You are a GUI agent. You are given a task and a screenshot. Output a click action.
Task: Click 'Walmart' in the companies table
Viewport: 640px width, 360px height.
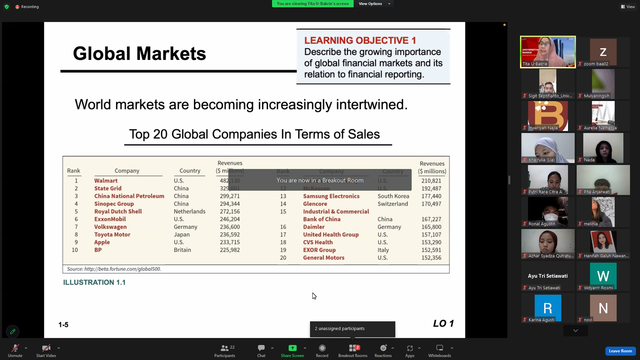[106, 180]
